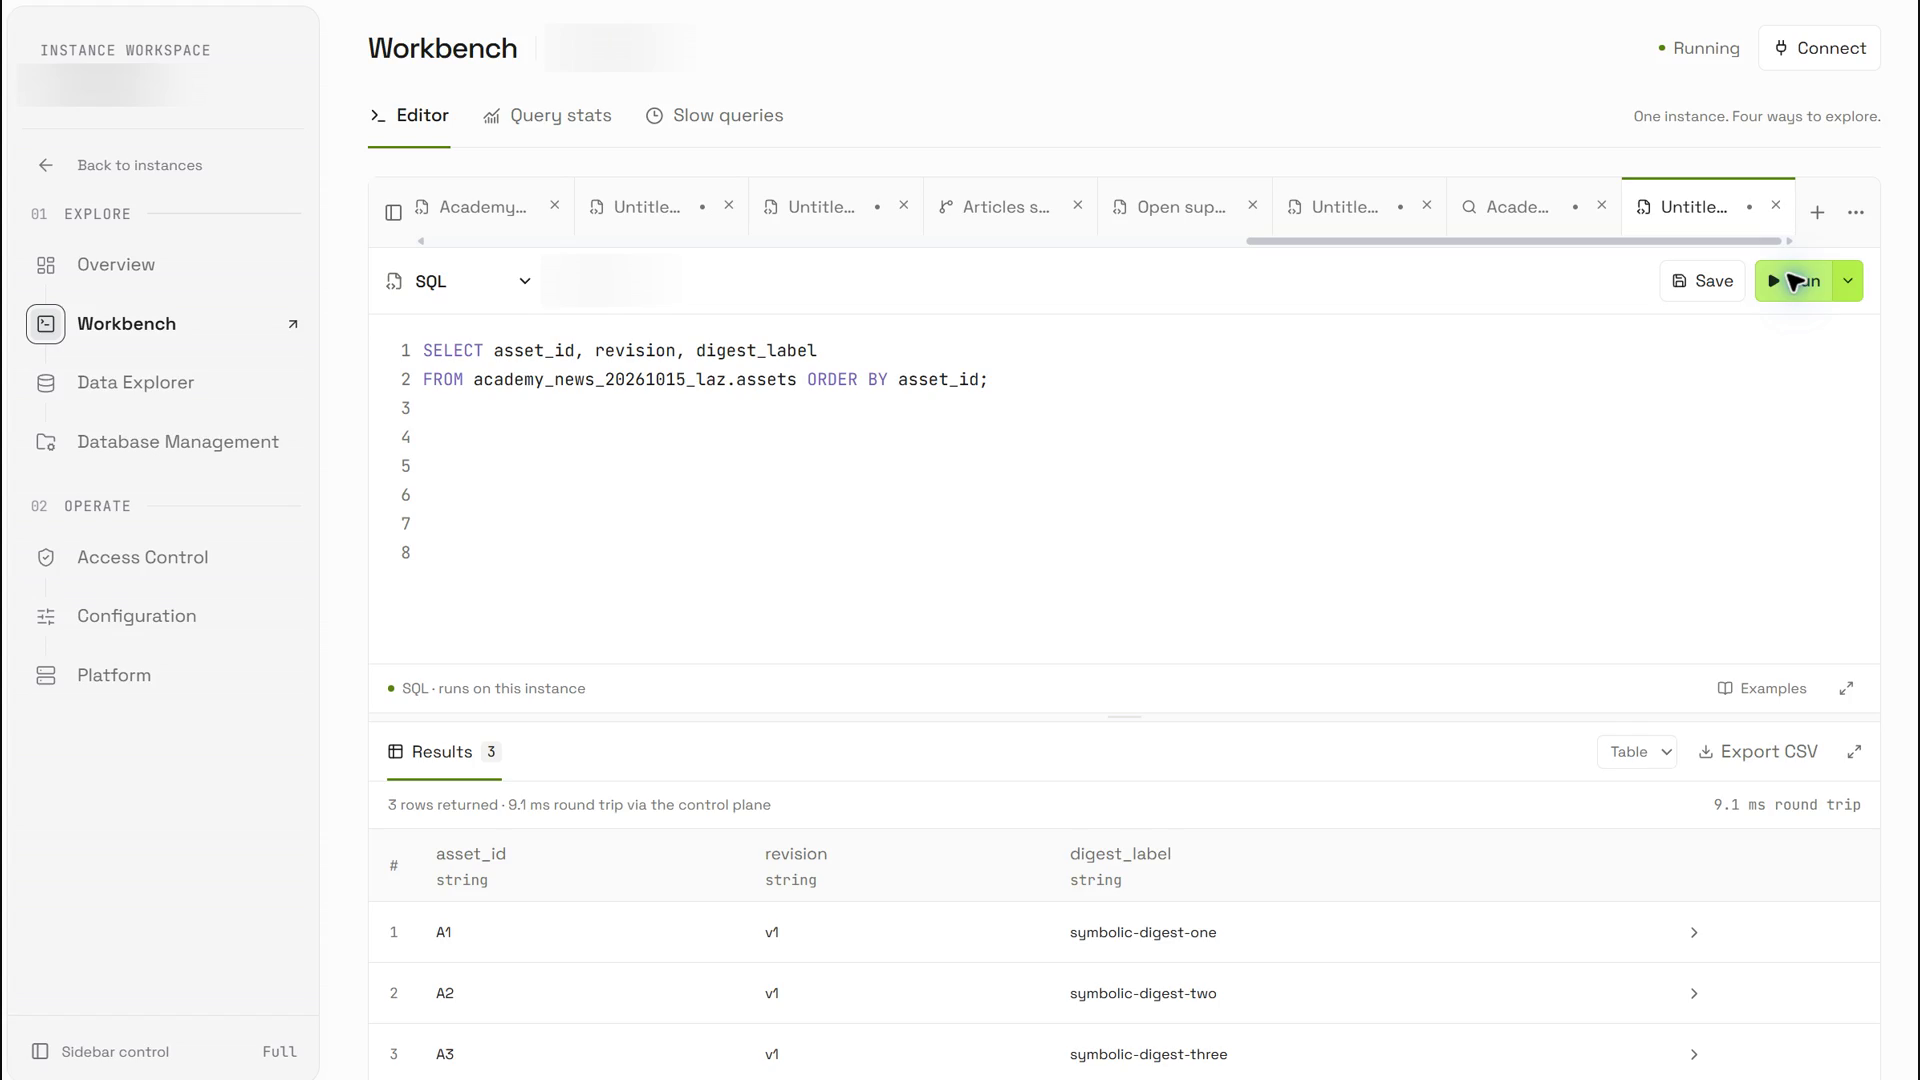Open the Table view dropdown
This screenshot has width=1920, height=1080.
pyautogui.click(x=1637, y=752)
